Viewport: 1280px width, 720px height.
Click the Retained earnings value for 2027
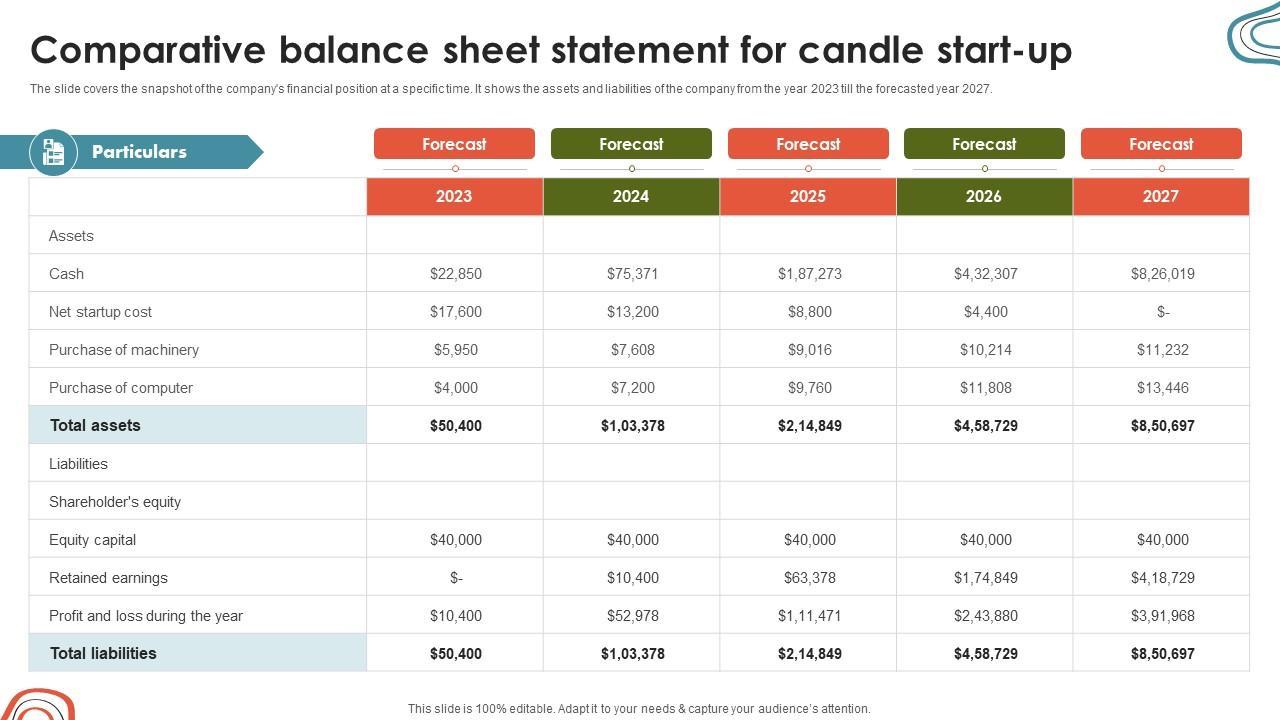click(x=1162, y=578)
